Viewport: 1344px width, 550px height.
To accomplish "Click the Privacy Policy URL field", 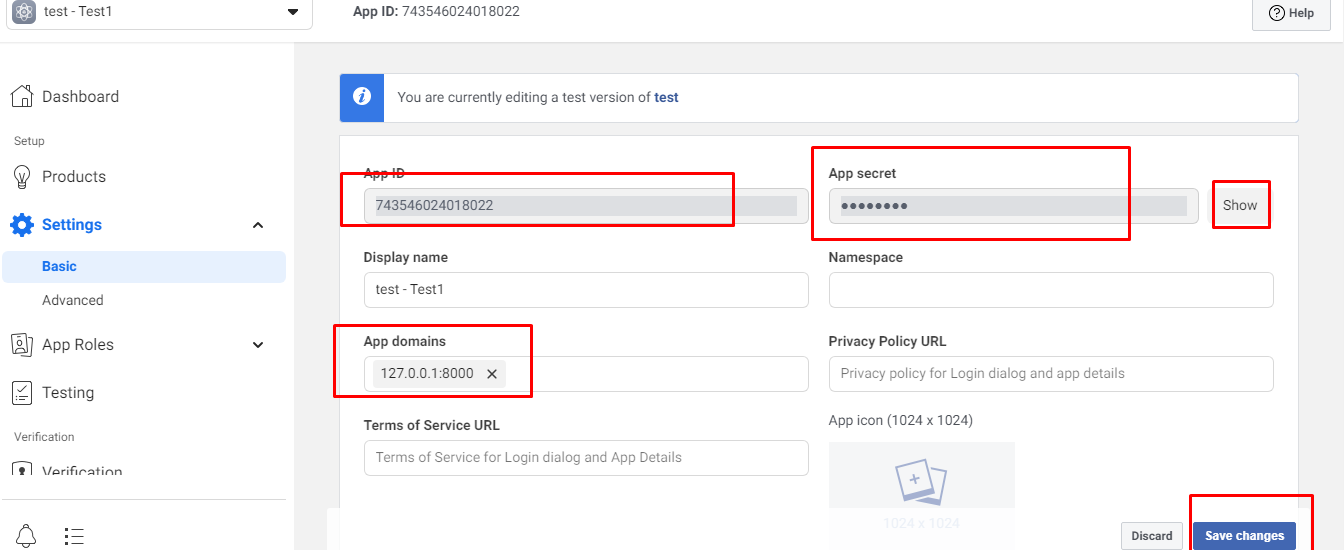I will (1050, 374).
